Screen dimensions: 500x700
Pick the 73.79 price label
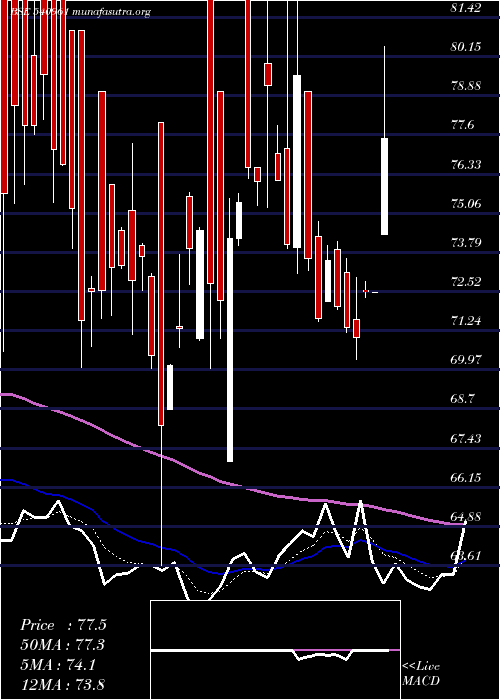click(466, 243)
